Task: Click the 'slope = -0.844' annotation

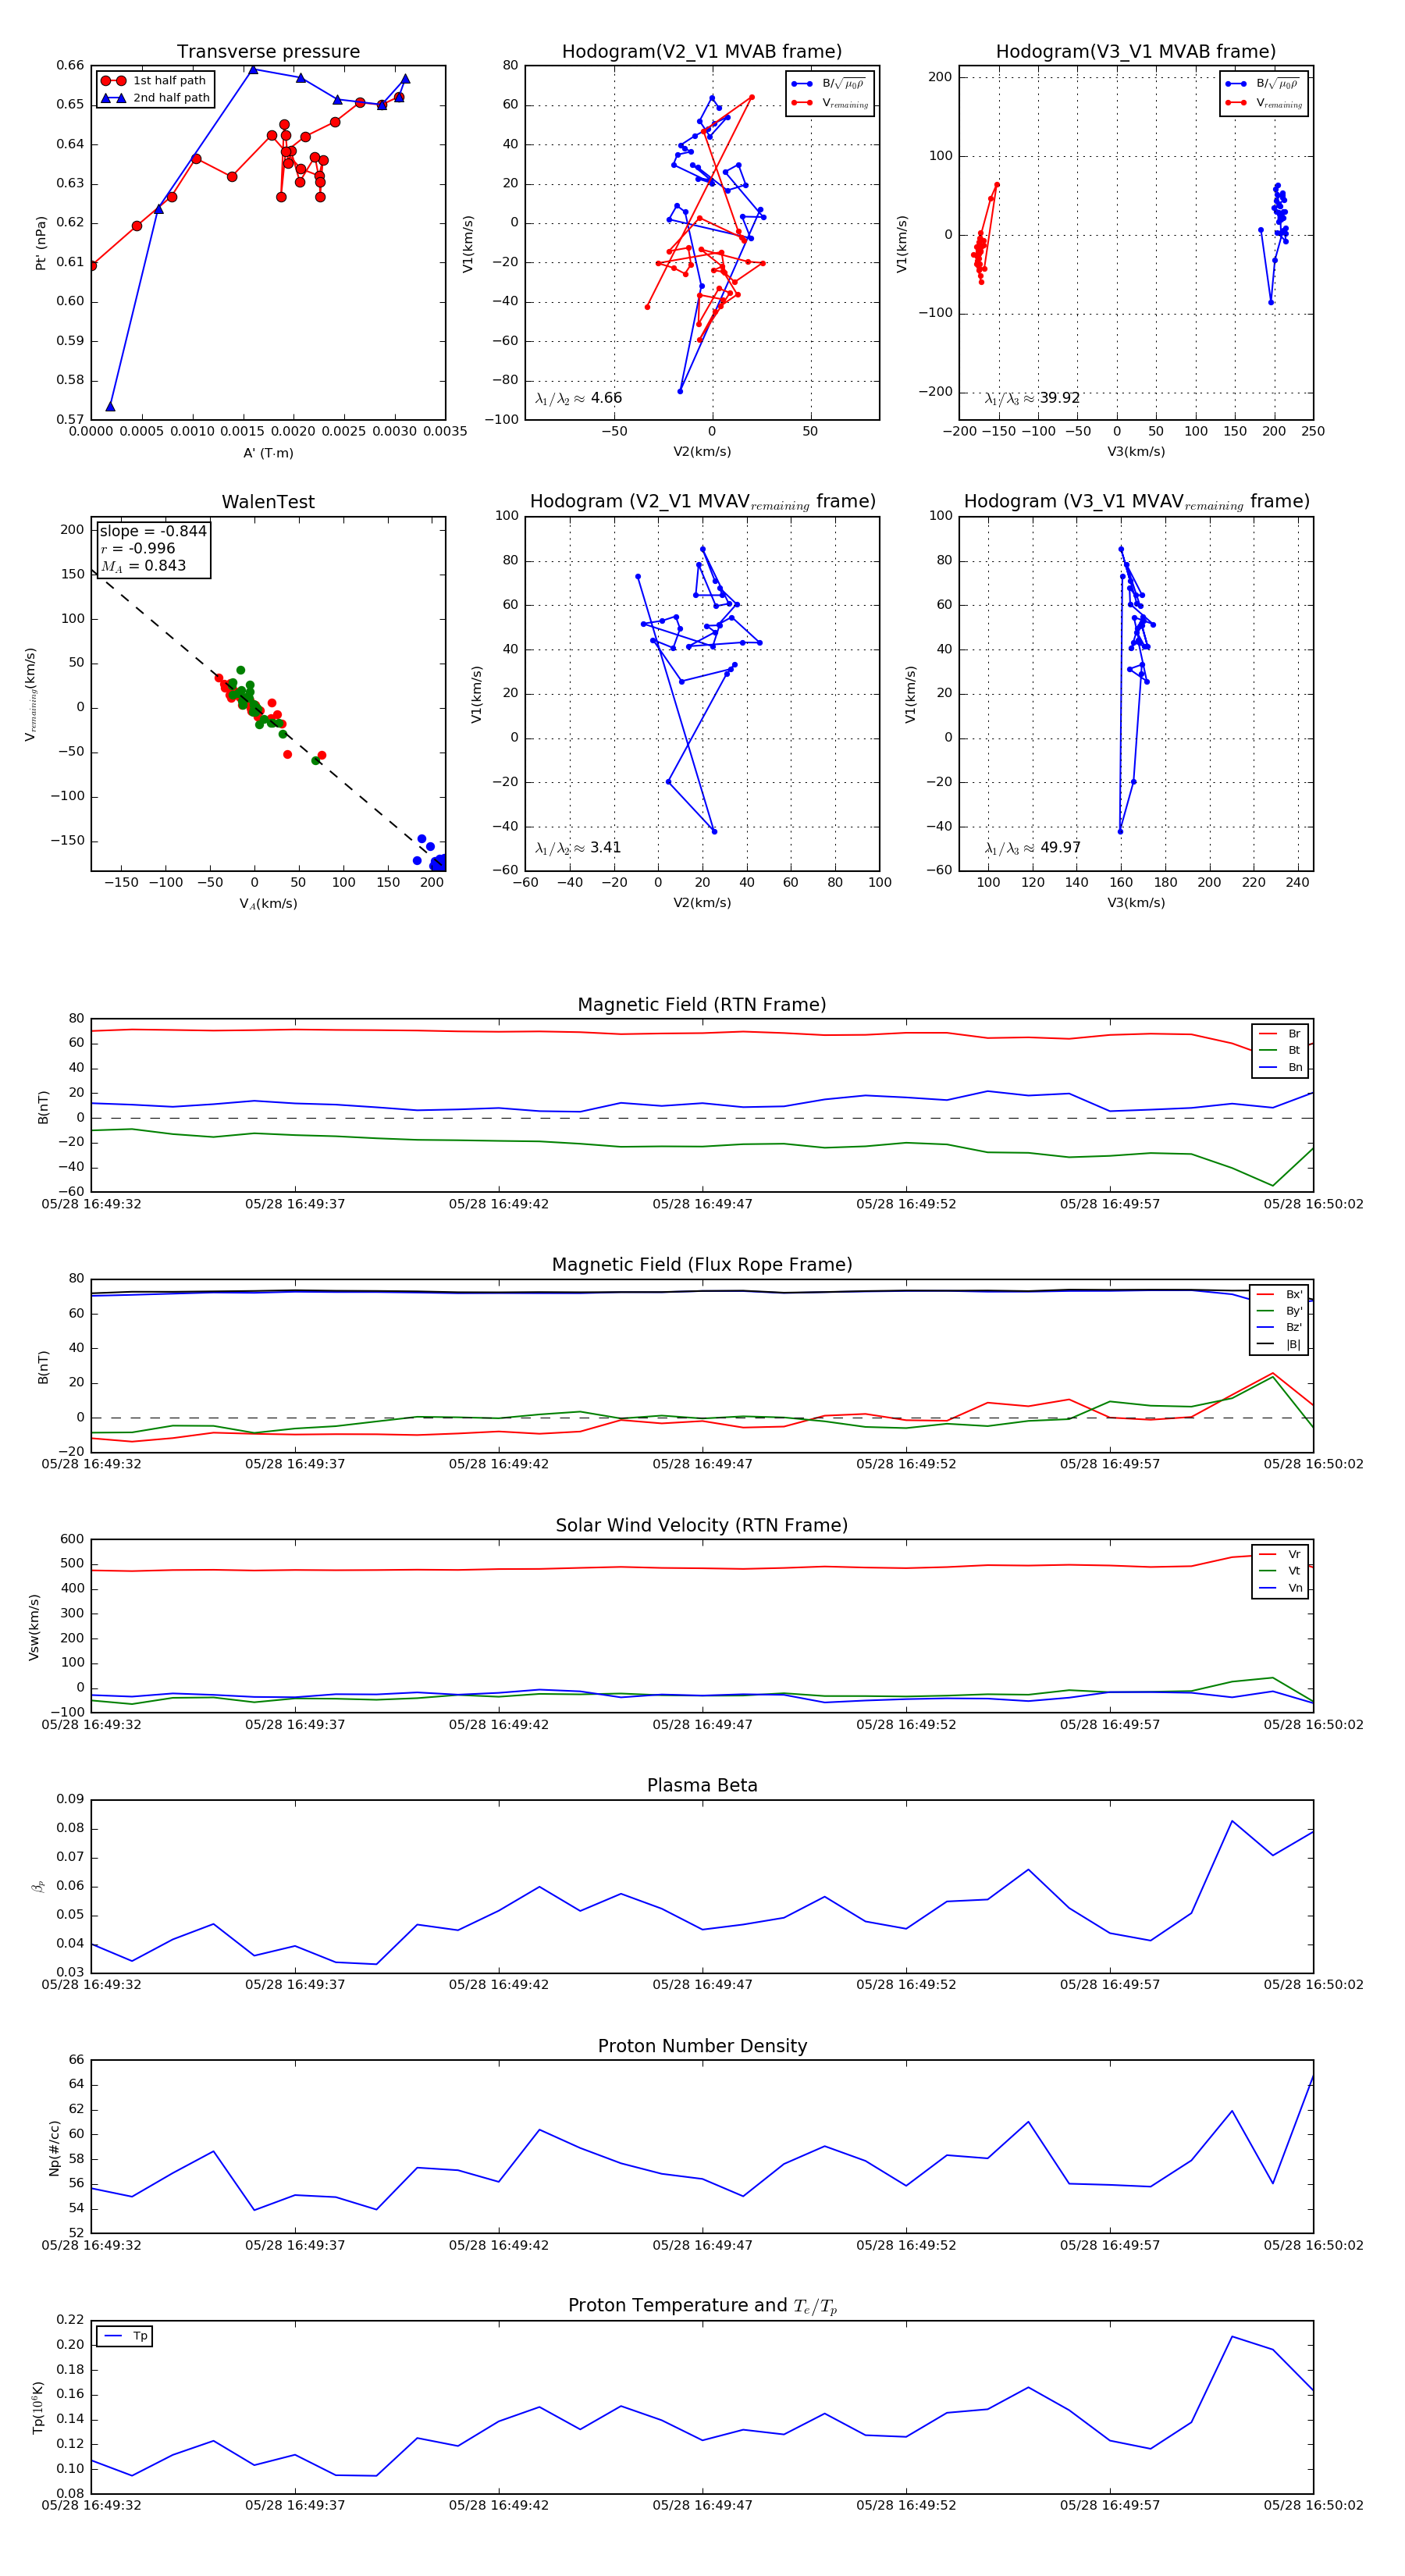Action: coord(153,531)
